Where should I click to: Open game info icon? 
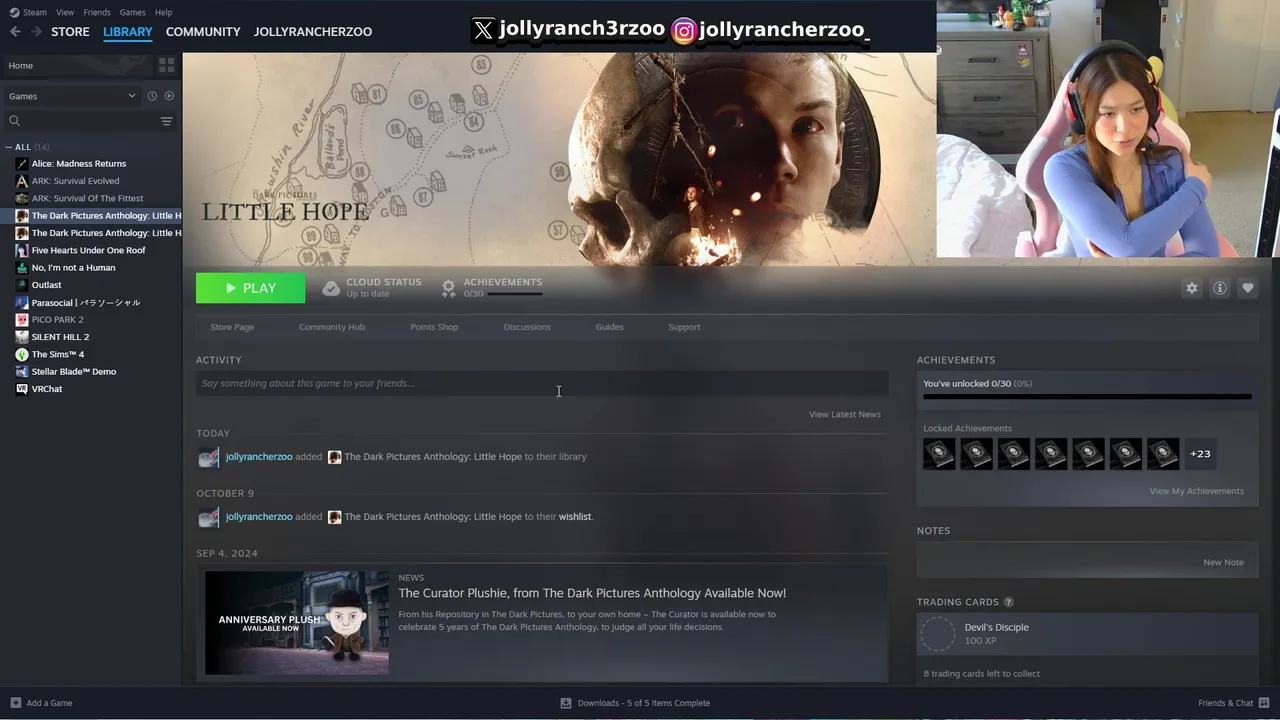pos(1220,288)
